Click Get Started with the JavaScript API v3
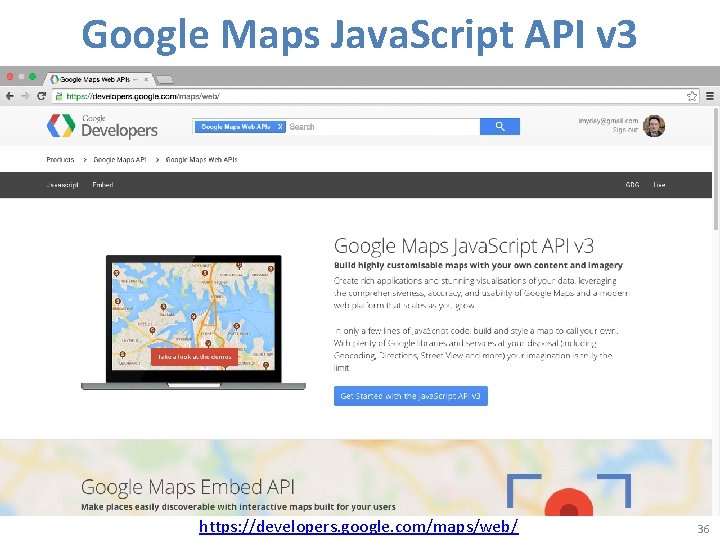Screen dimensions: 720x540 (x=411, y=396)
